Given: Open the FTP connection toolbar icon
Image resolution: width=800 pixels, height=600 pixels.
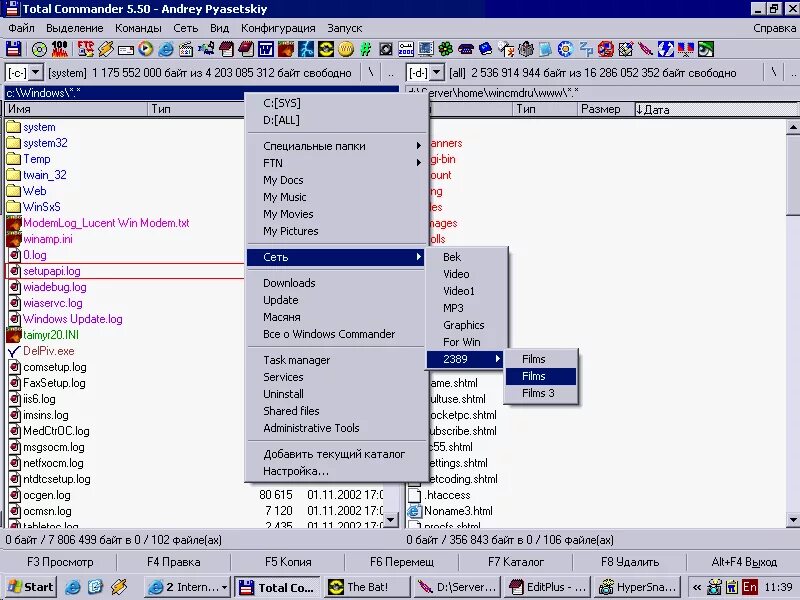Looking at the screenshot, I should 86,49.
